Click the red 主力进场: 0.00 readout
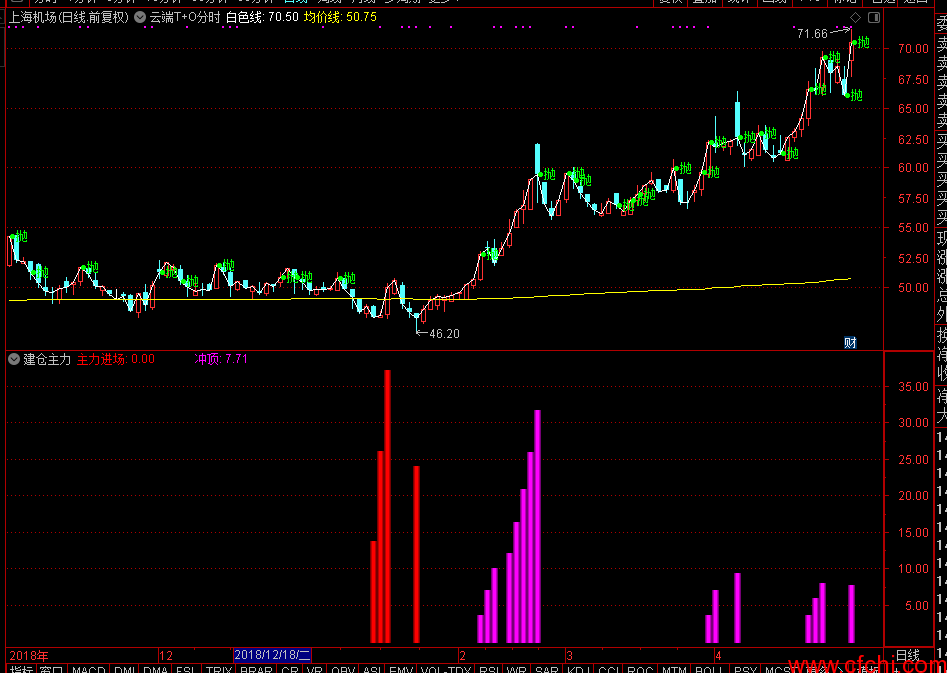The width and height of the screenshot is (947, 673). 116,360
